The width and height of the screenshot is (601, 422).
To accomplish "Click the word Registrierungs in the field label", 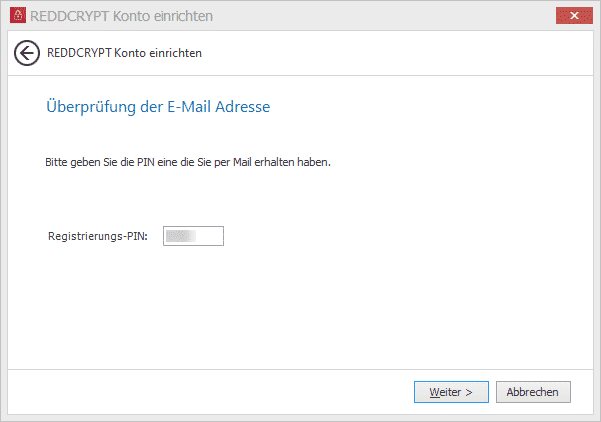I will [85, 236].
